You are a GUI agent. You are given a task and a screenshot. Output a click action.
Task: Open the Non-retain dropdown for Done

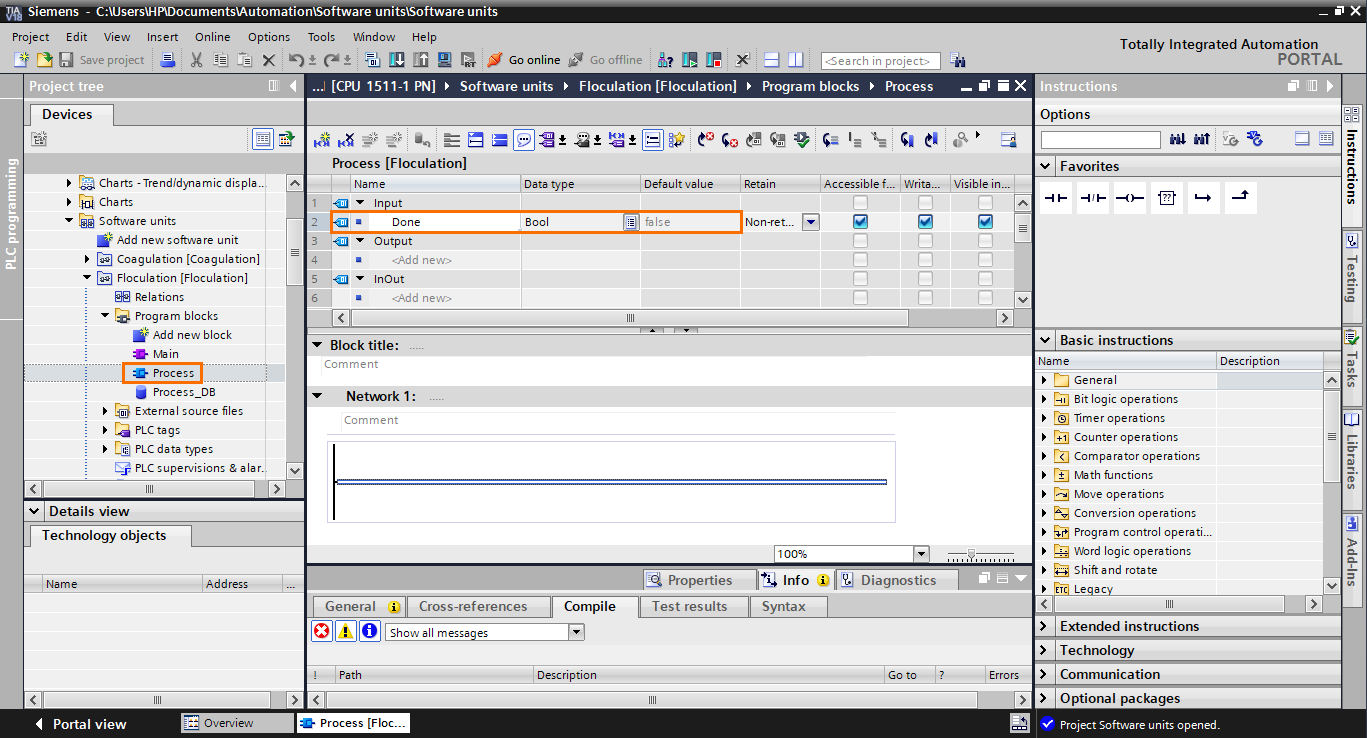coord(812,221)
